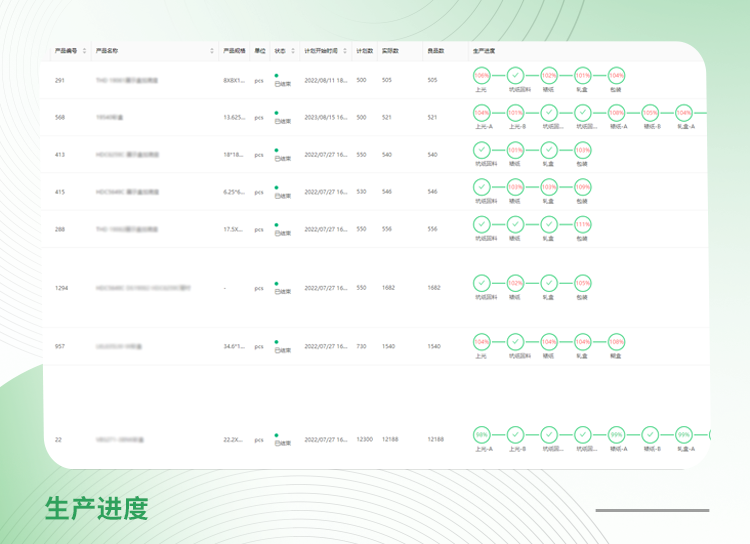Select product number 1294 cell
The image size is (750, 544).
click(62, 288)
